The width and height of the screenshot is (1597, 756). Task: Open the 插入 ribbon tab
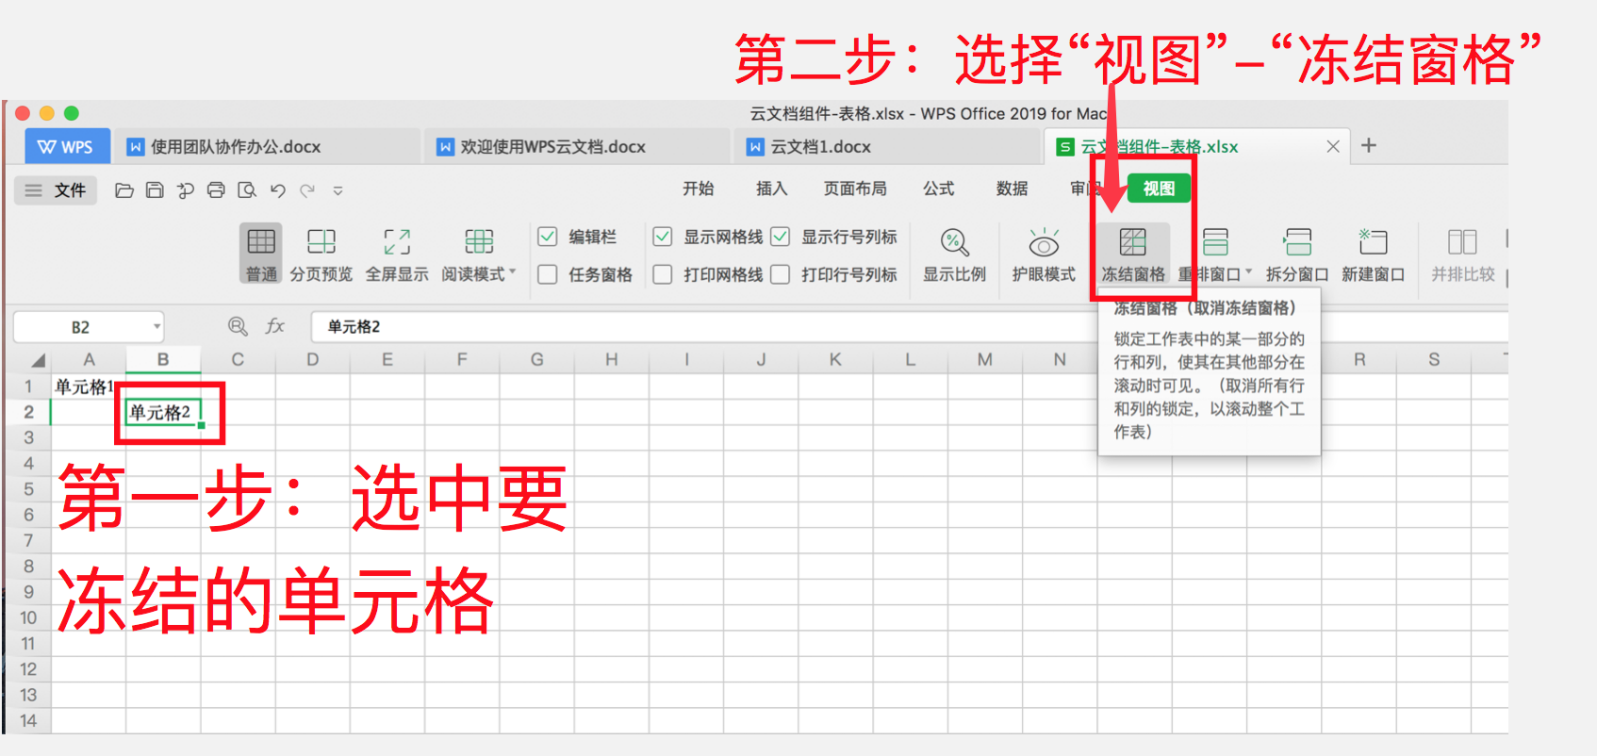coord(771,188)
